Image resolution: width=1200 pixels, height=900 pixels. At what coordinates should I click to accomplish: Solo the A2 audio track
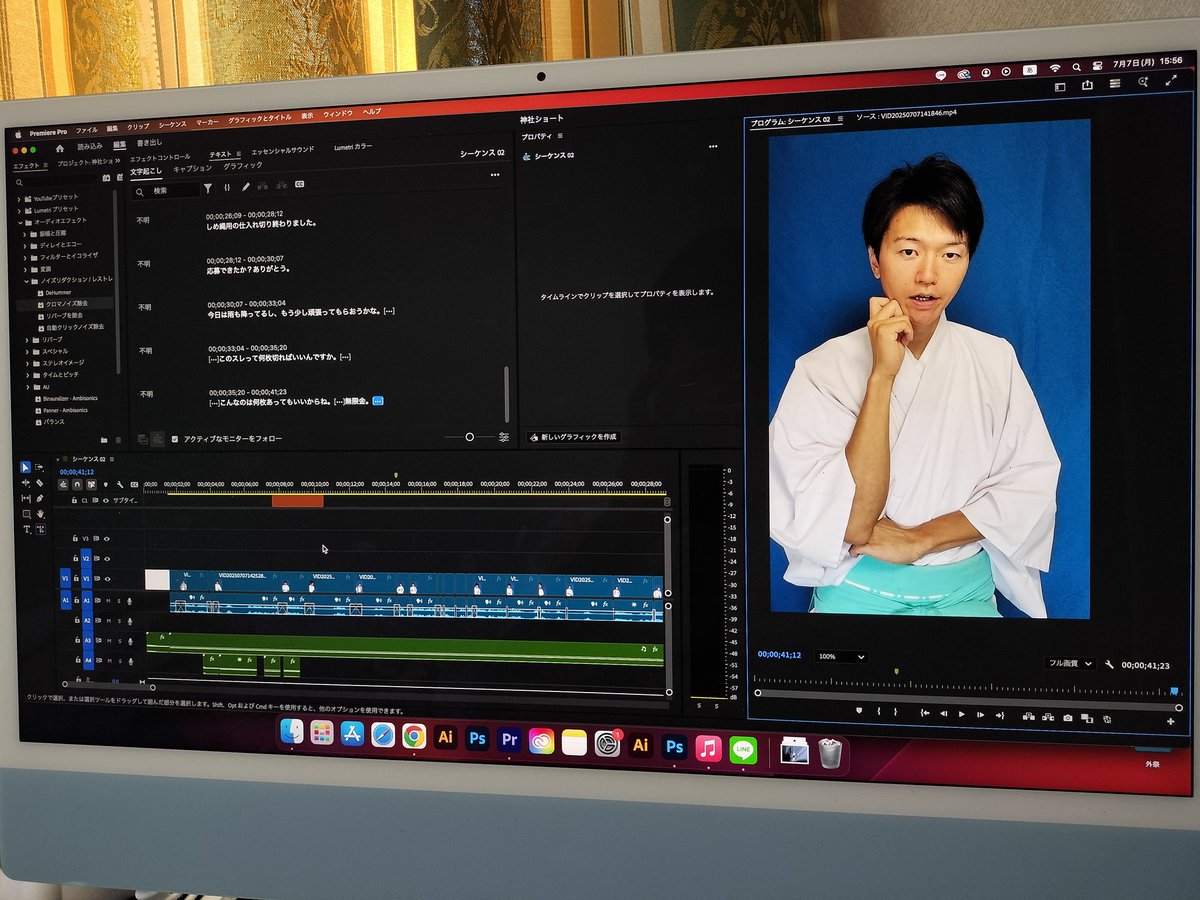coord(119,621)
